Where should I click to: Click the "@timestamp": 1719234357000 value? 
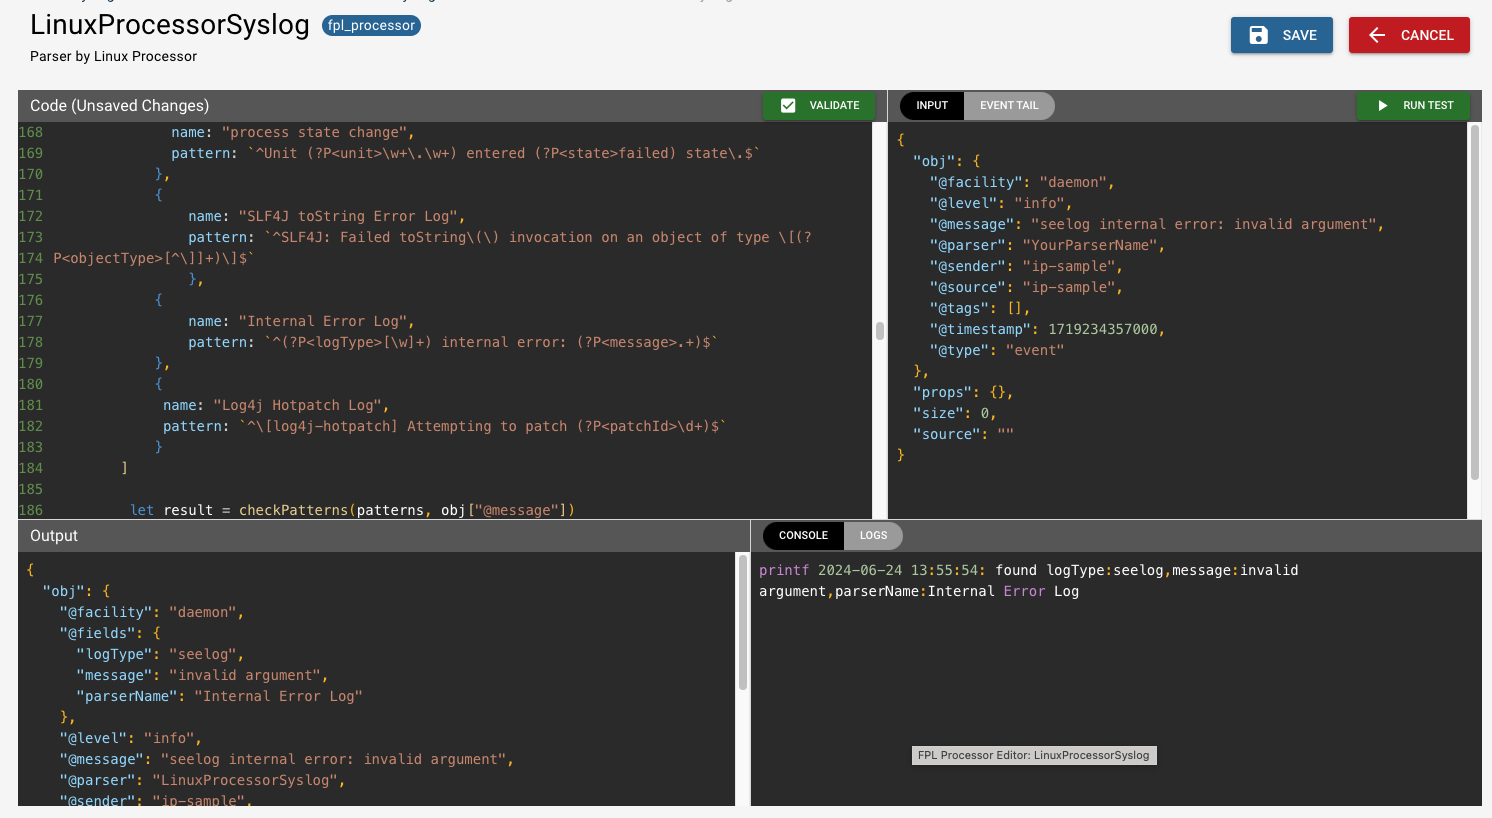pyautogui.click(x=1103, y=329)
